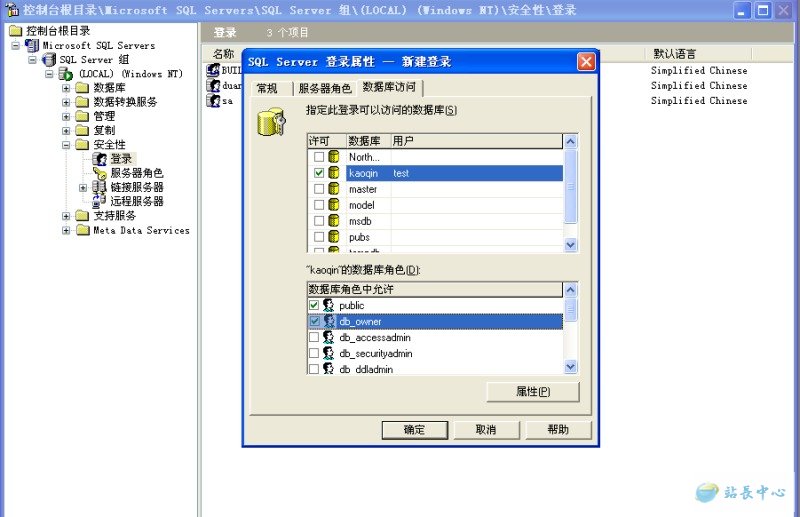
Task: Click the pubs database cylinder icon
Action: (334, 237)
